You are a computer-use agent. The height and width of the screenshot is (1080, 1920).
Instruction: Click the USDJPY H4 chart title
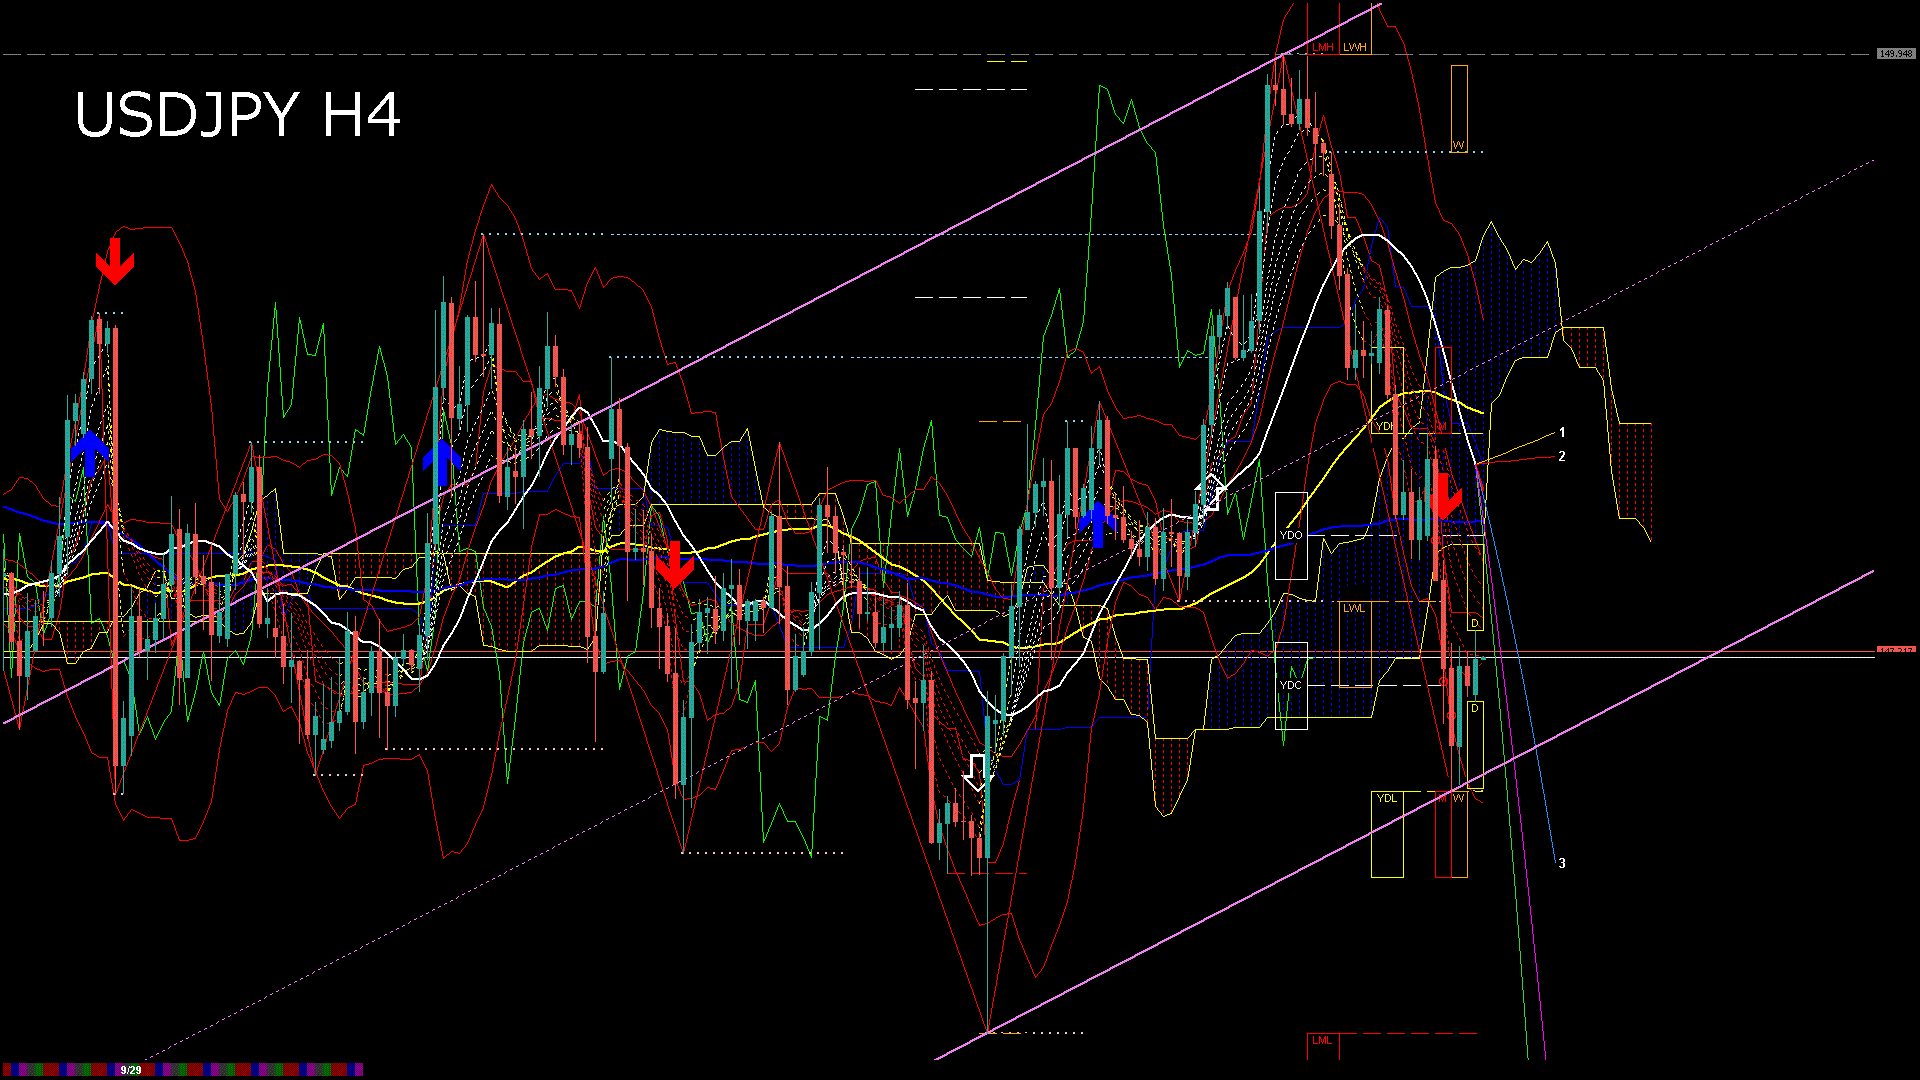coord(238,115)
